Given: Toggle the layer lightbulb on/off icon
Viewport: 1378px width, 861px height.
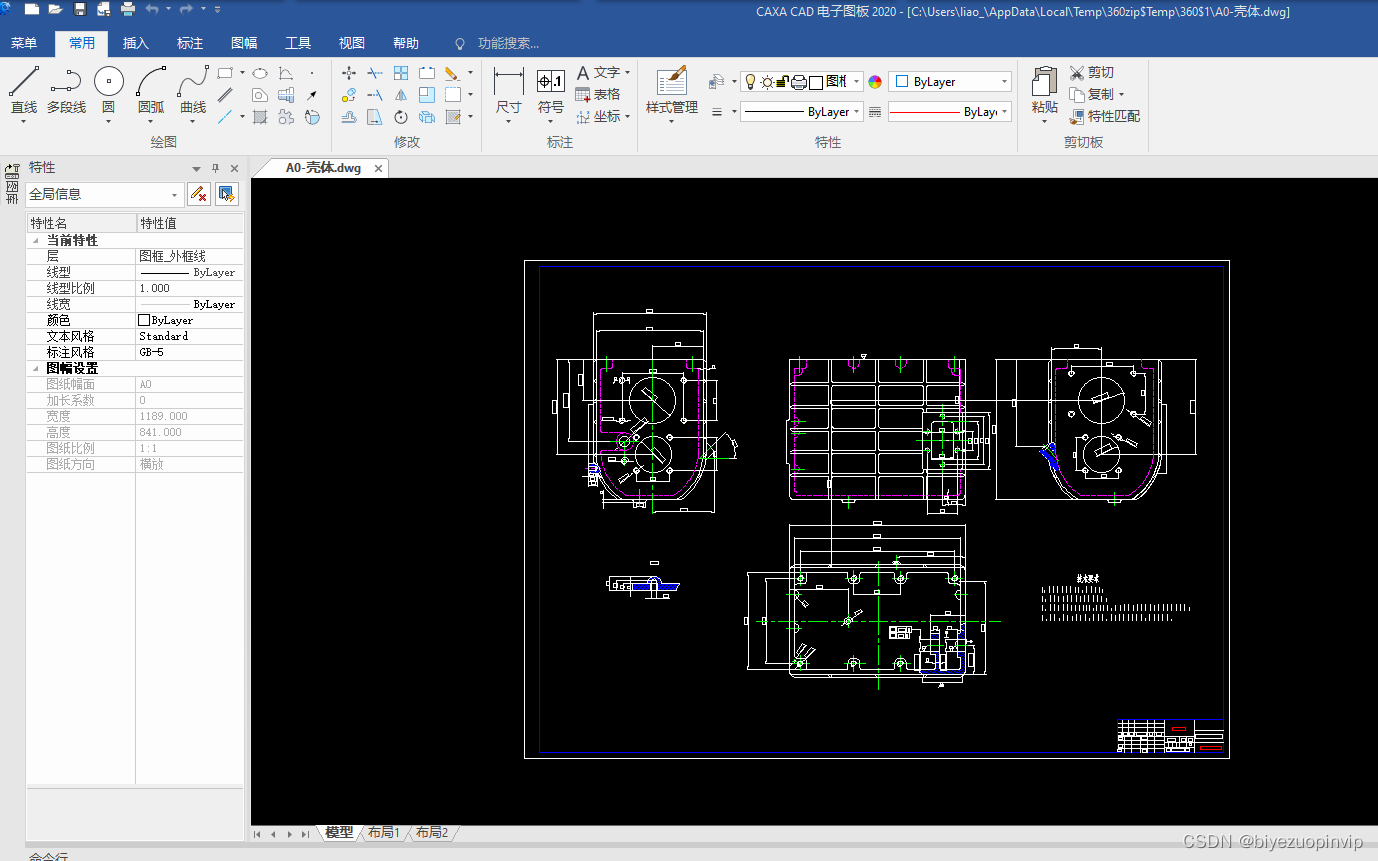Looking at the screenshot, I should [751, 82].
